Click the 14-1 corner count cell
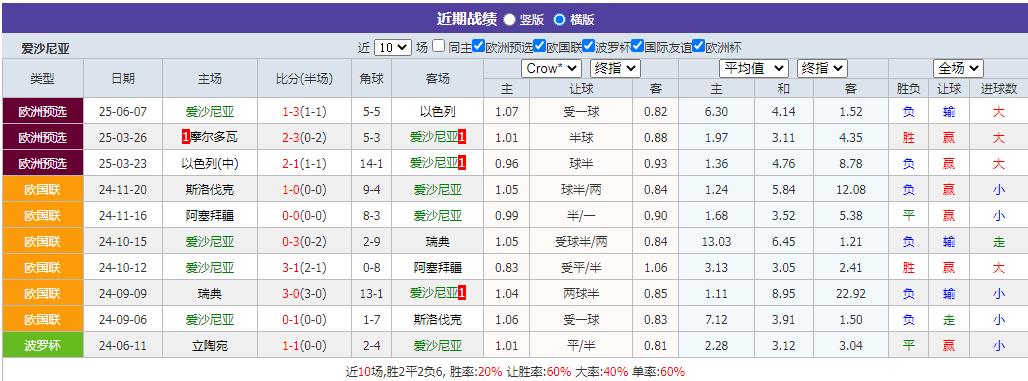The image size is (1028, 381). coord(372,164)
